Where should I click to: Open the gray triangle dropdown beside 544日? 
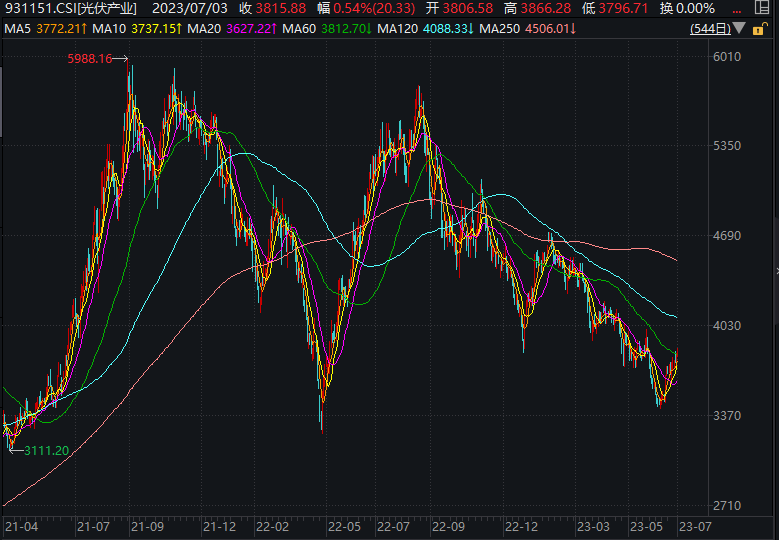tap(739, 28)
